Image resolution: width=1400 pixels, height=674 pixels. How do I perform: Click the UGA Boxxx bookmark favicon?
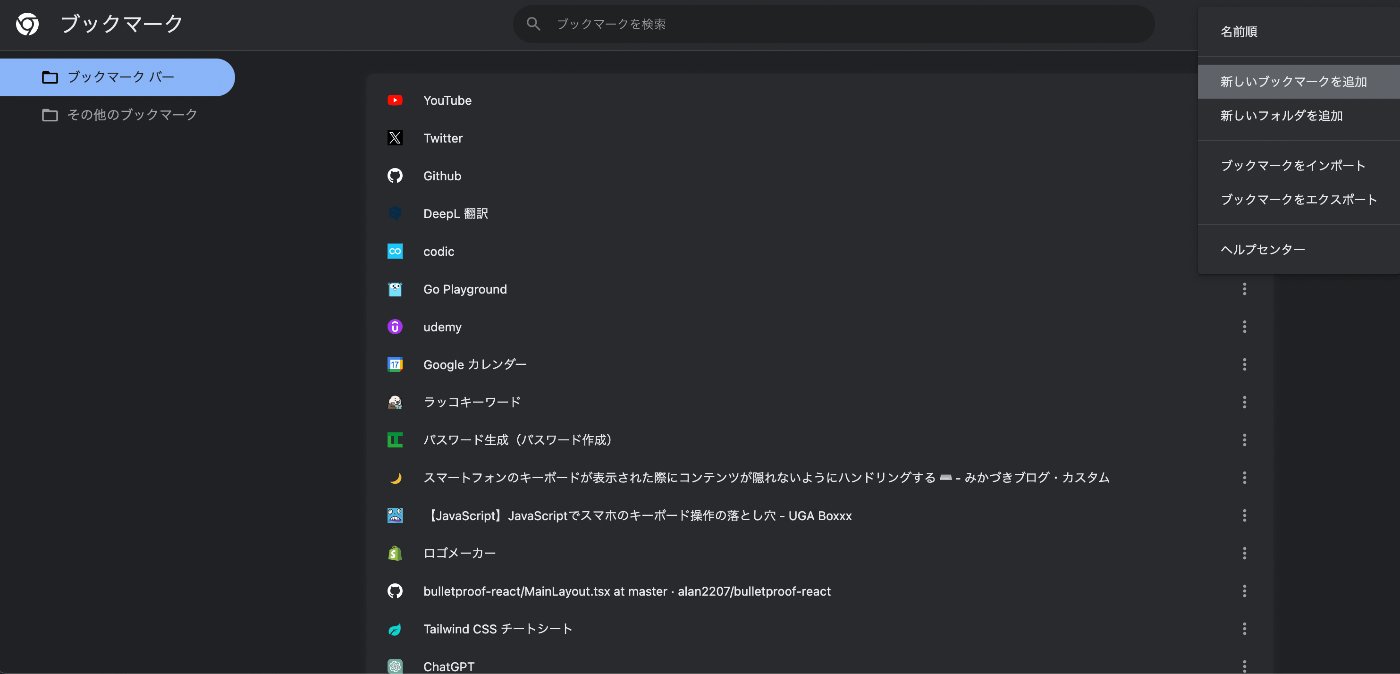click(395, 515)
